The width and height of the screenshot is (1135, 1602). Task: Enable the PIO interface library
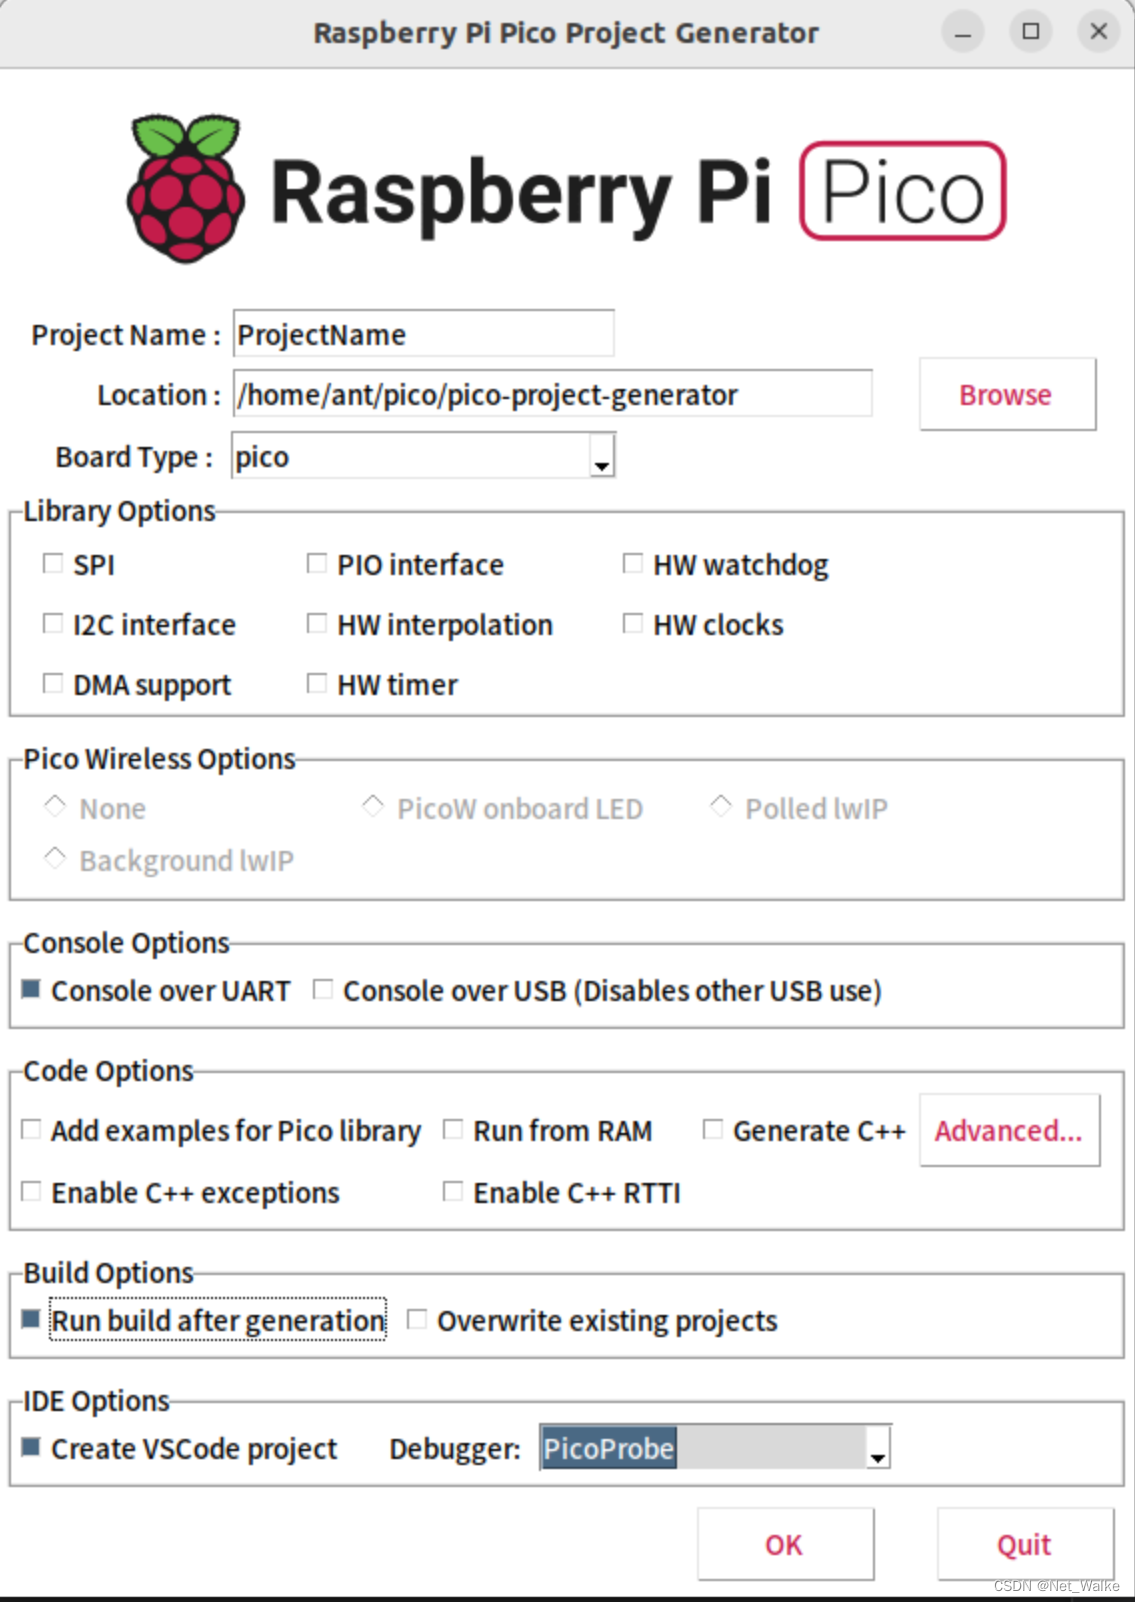pyautogui.click(x=317, y=563)
